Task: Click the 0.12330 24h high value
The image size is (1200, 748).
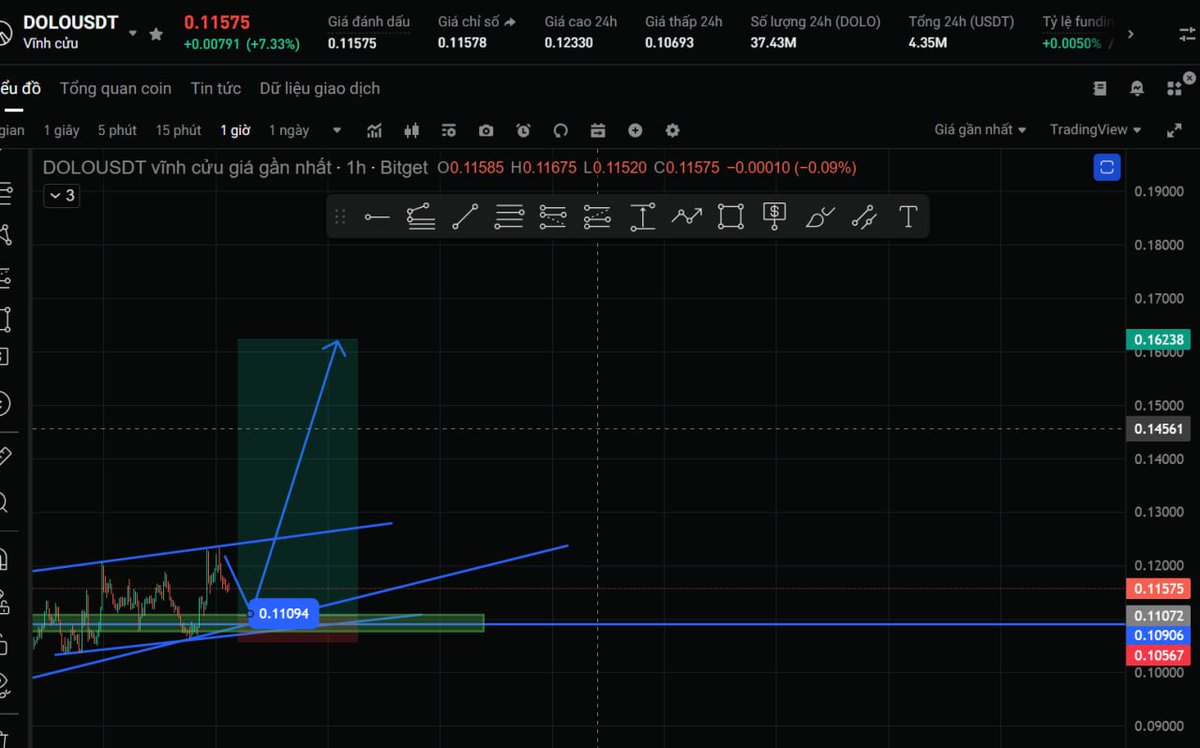Action: pyautogui.click(x=568, y=43)
